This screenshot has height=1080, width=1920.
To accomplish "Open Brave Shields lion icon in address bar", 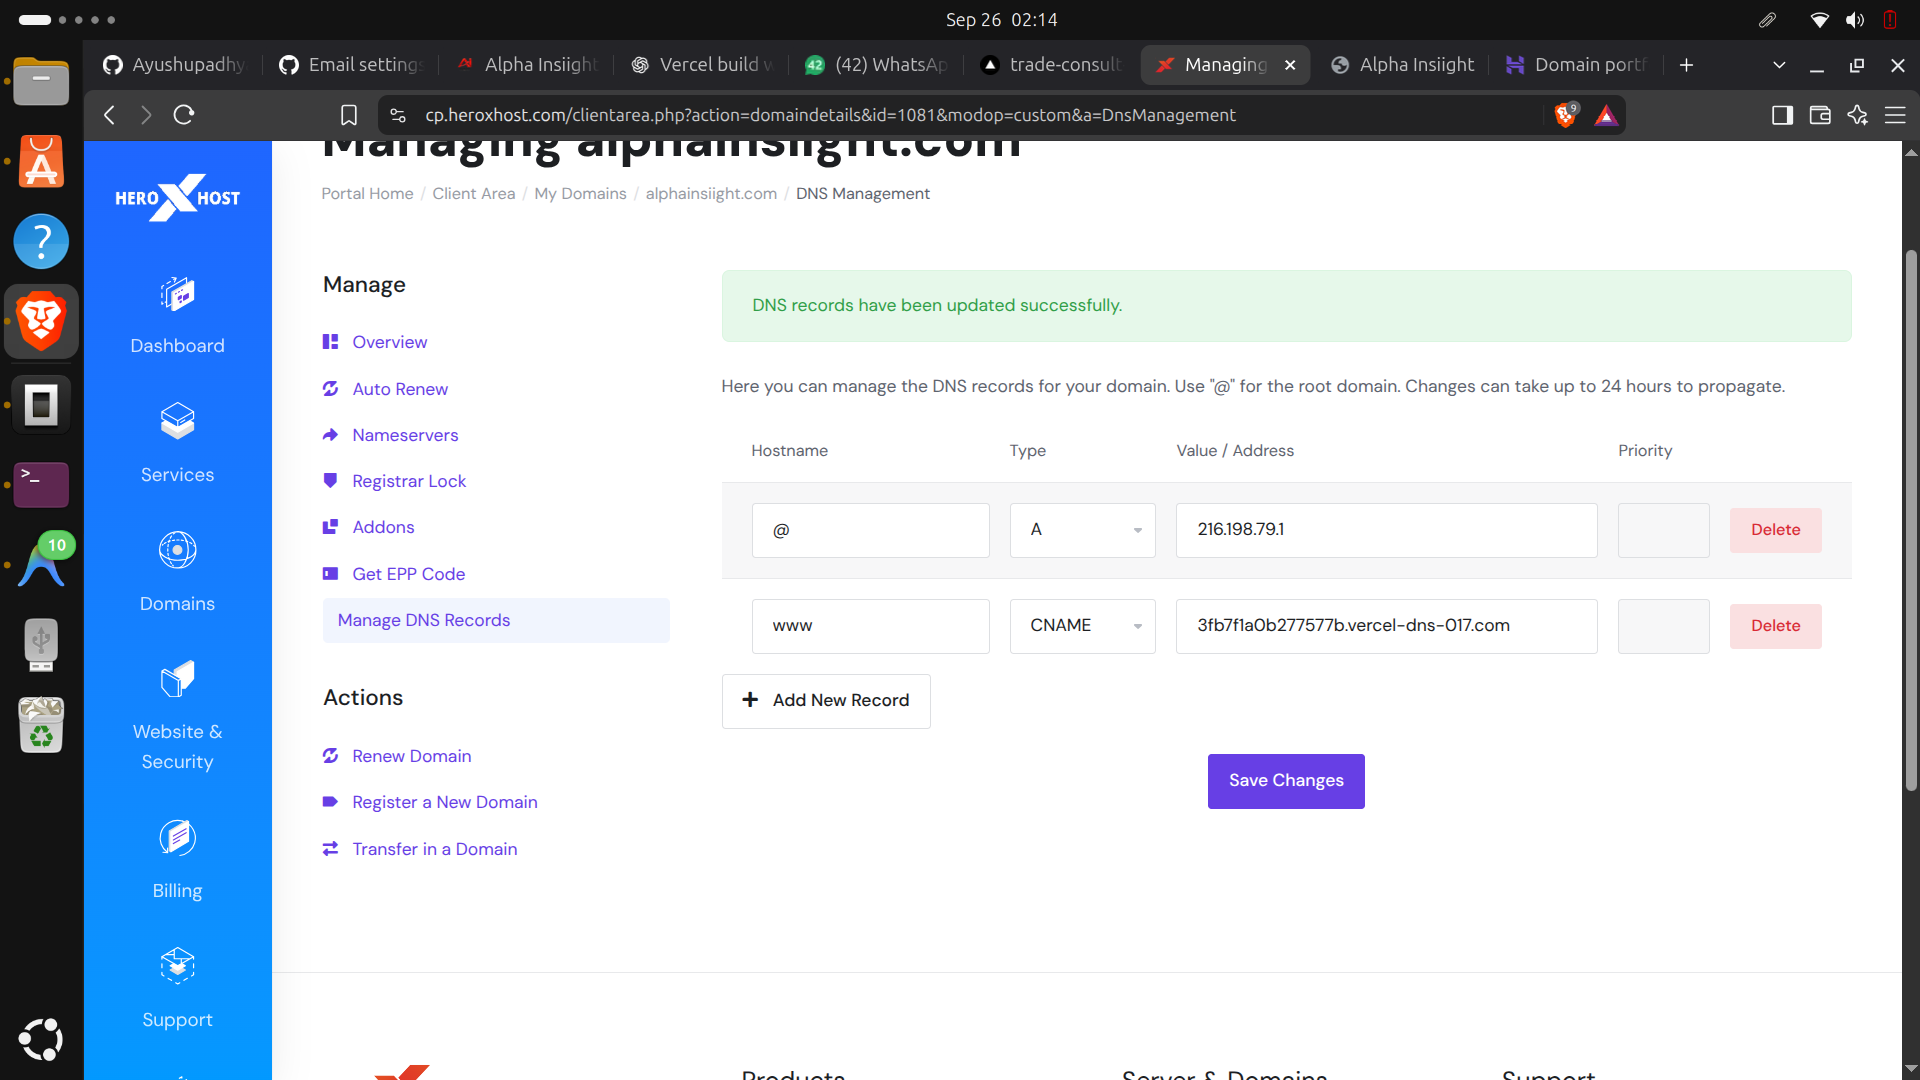I will coord(1565,115).
